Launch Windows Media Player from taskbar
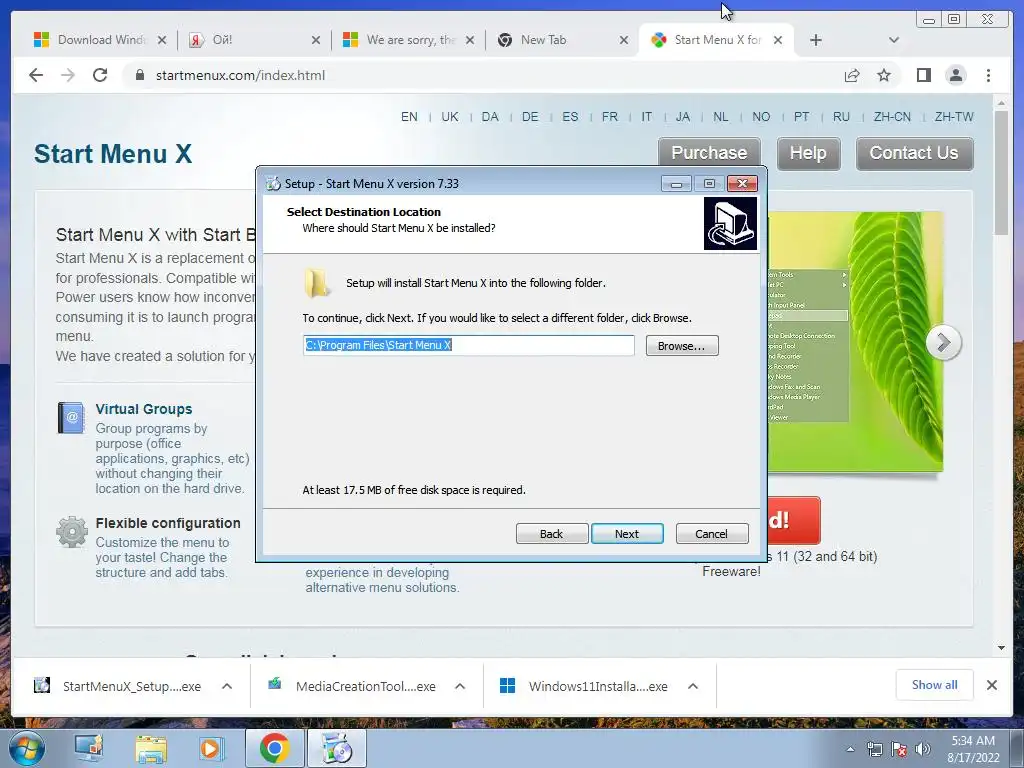 coord(210,748)
